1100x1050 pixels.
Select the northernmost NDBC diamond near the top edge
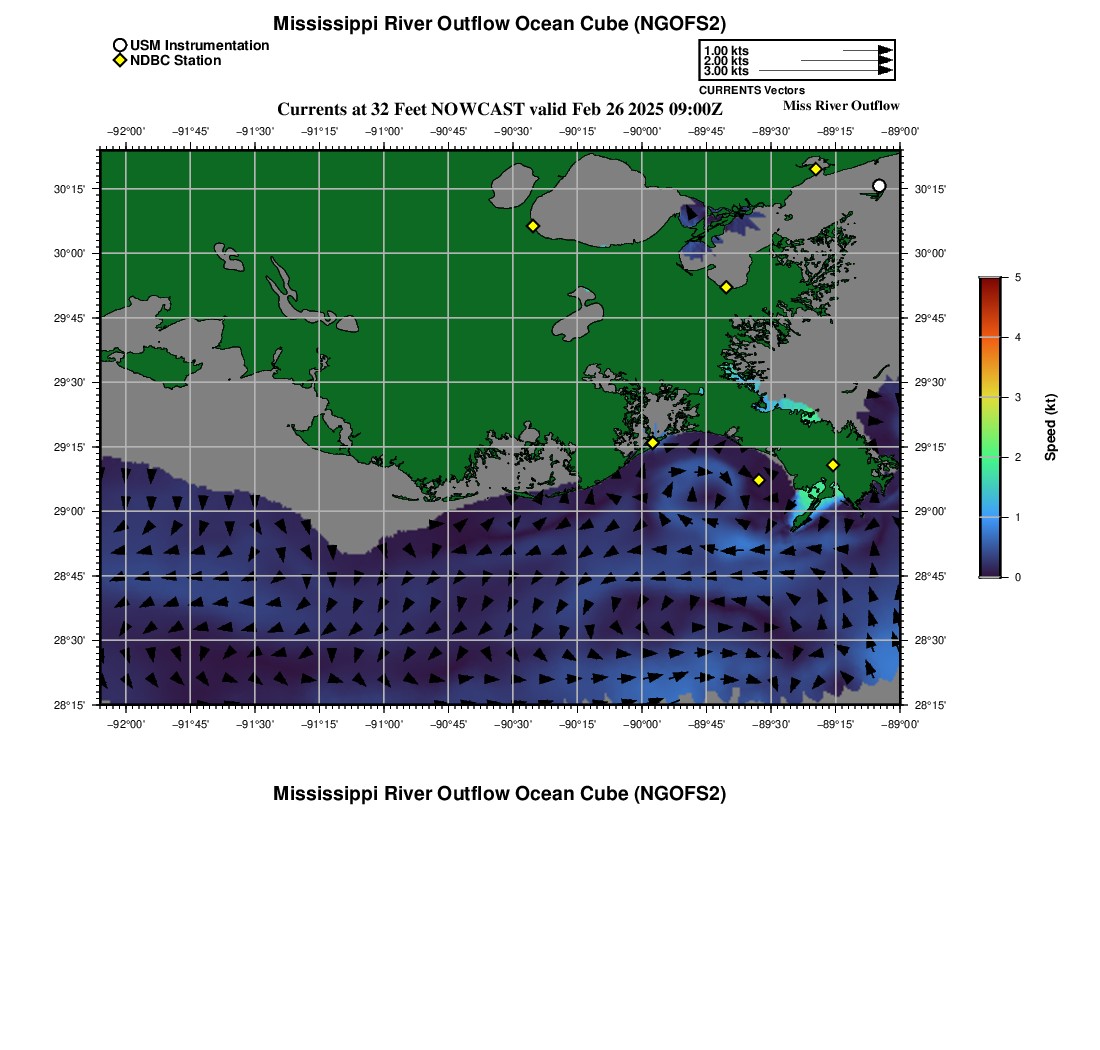pyautogui.click(x=816, y=169)
